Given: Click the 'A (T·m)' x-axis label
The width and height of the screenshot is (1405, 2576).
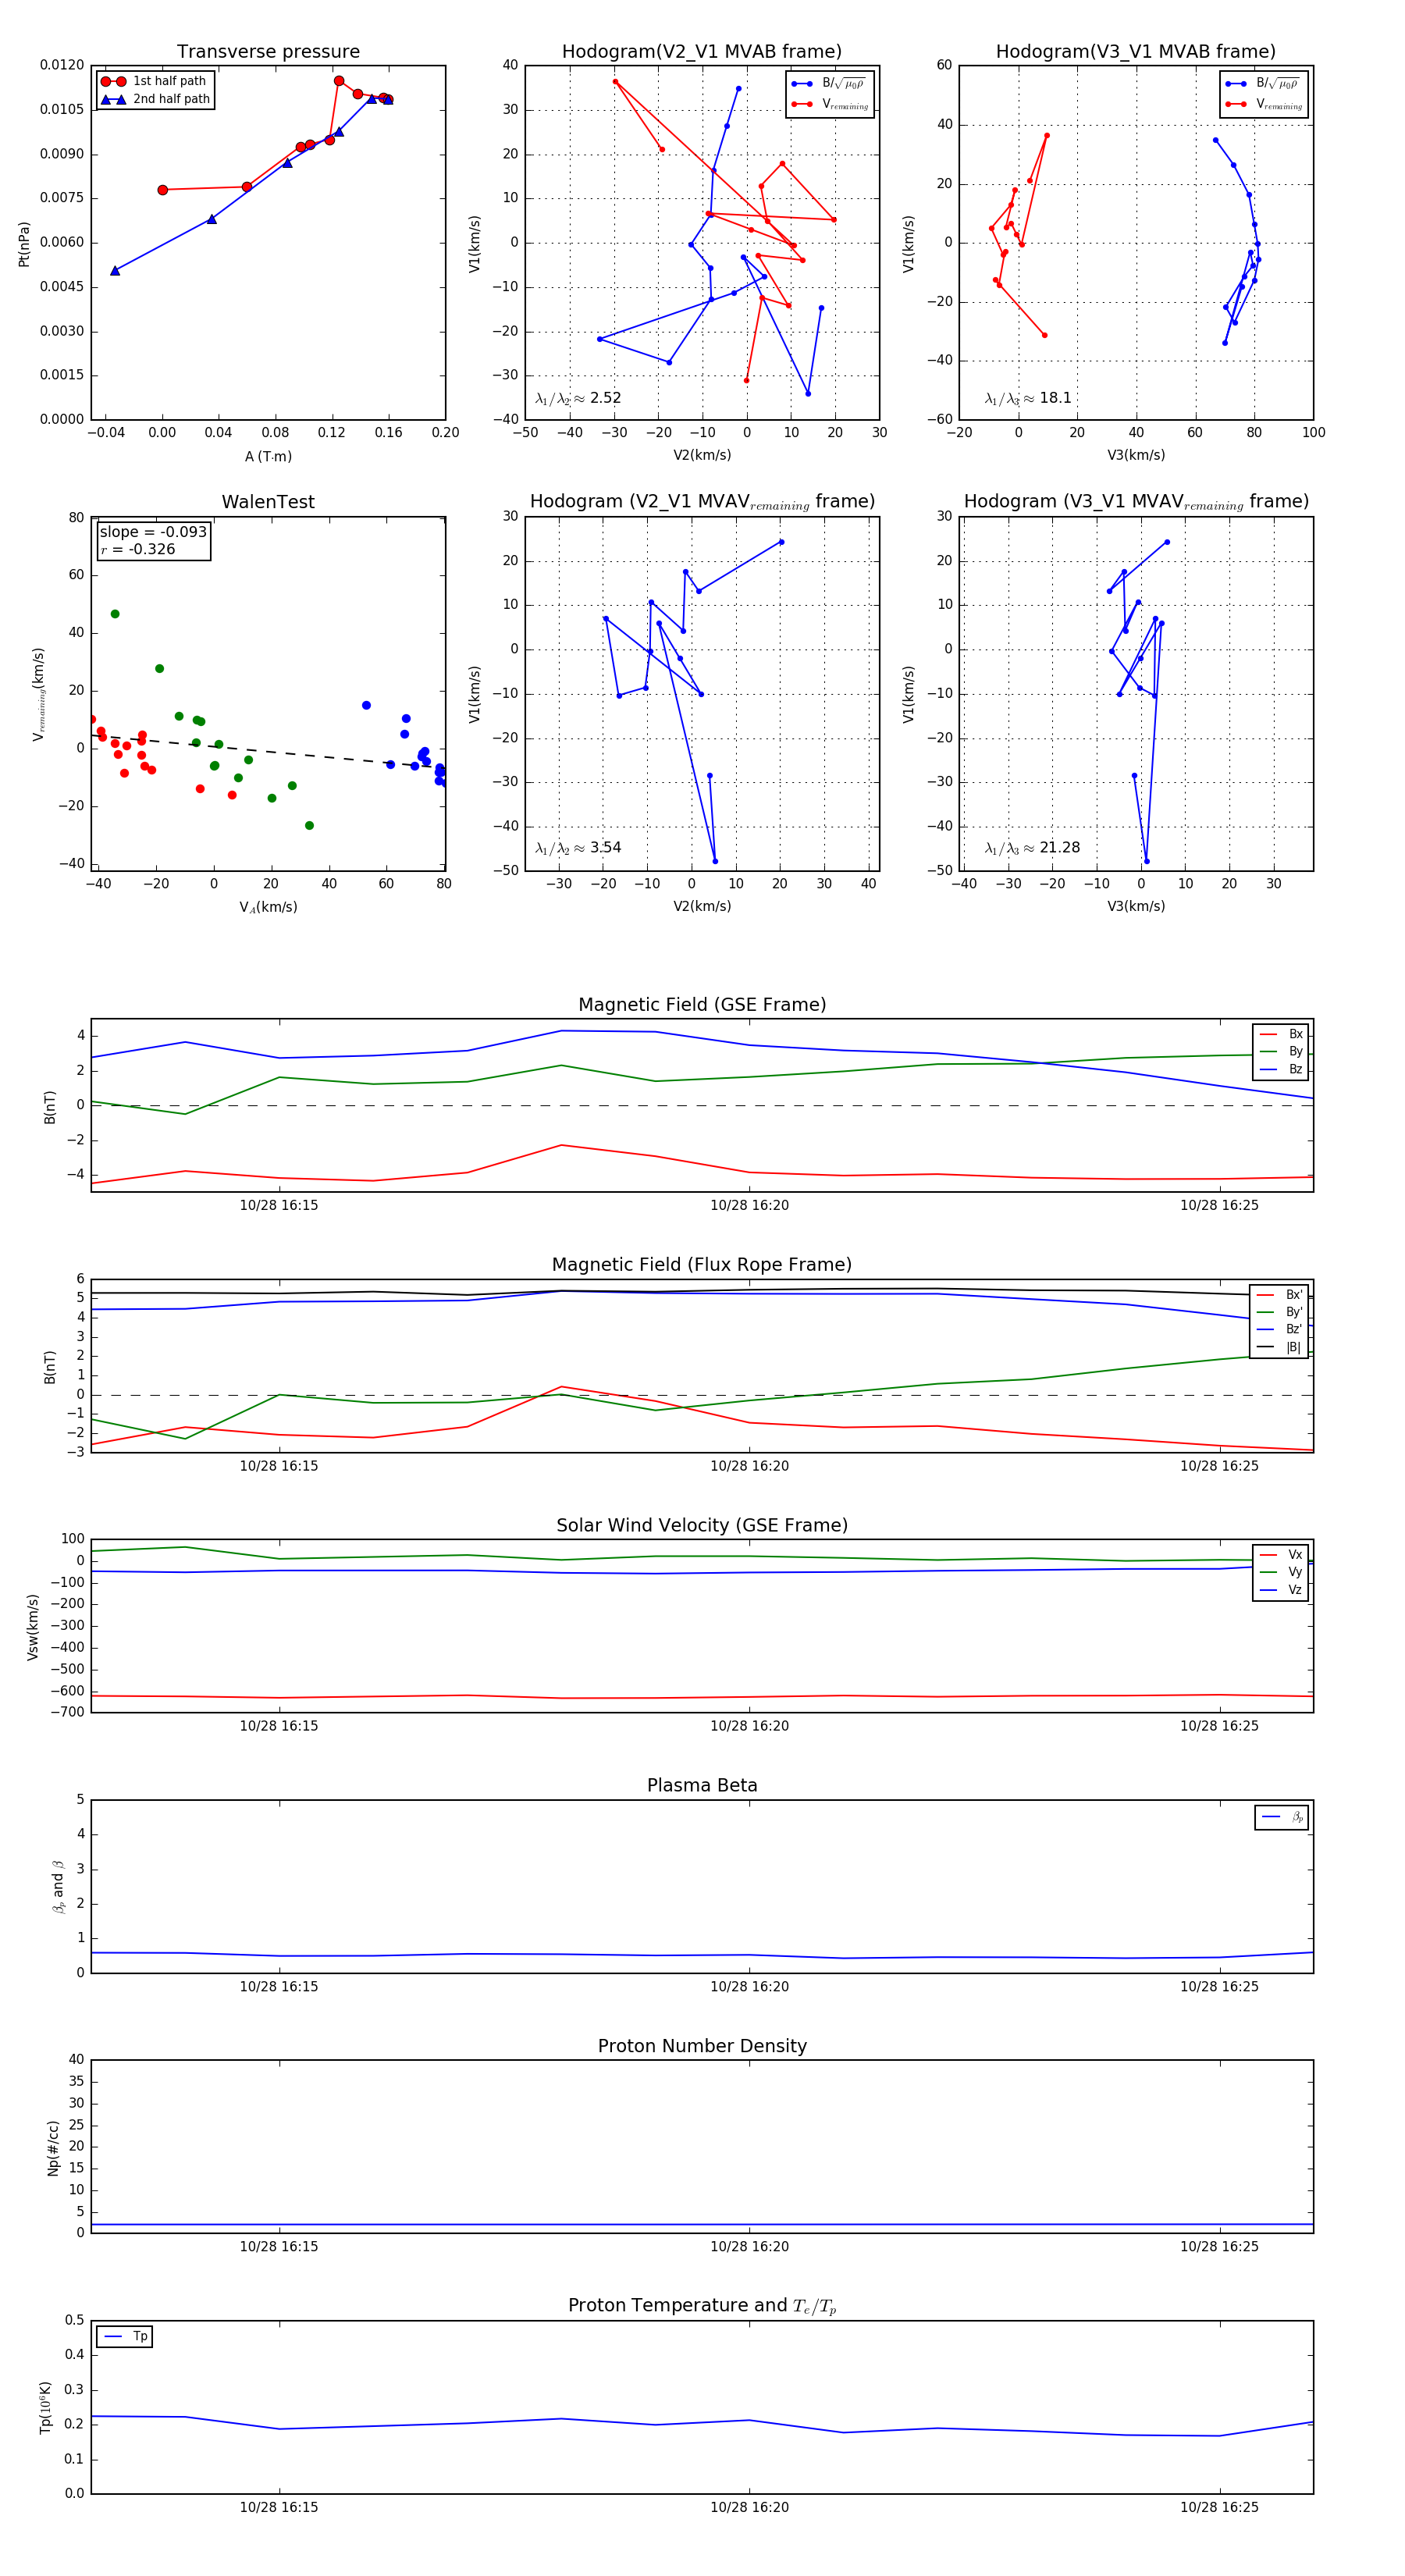Looking at the screenshot, I should 268,456.
